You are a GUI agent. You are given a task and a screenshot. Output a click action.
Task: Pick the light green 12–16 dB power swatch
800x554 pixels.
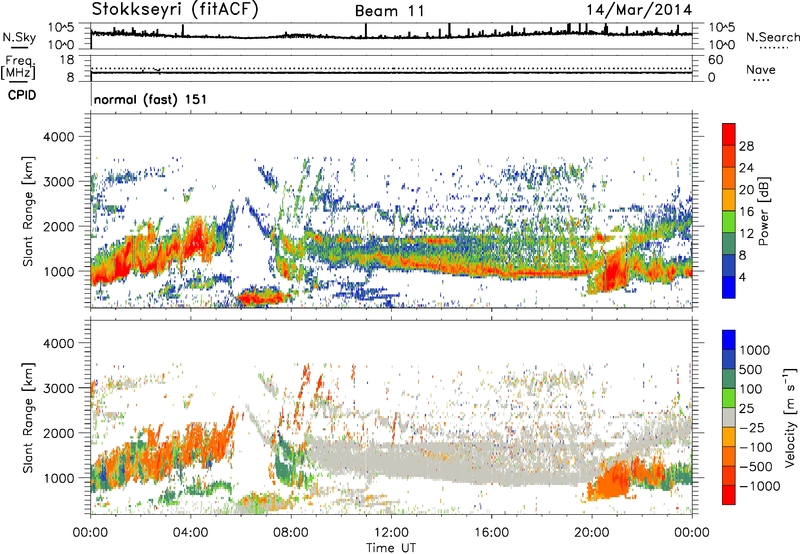[x=729, y=221]
